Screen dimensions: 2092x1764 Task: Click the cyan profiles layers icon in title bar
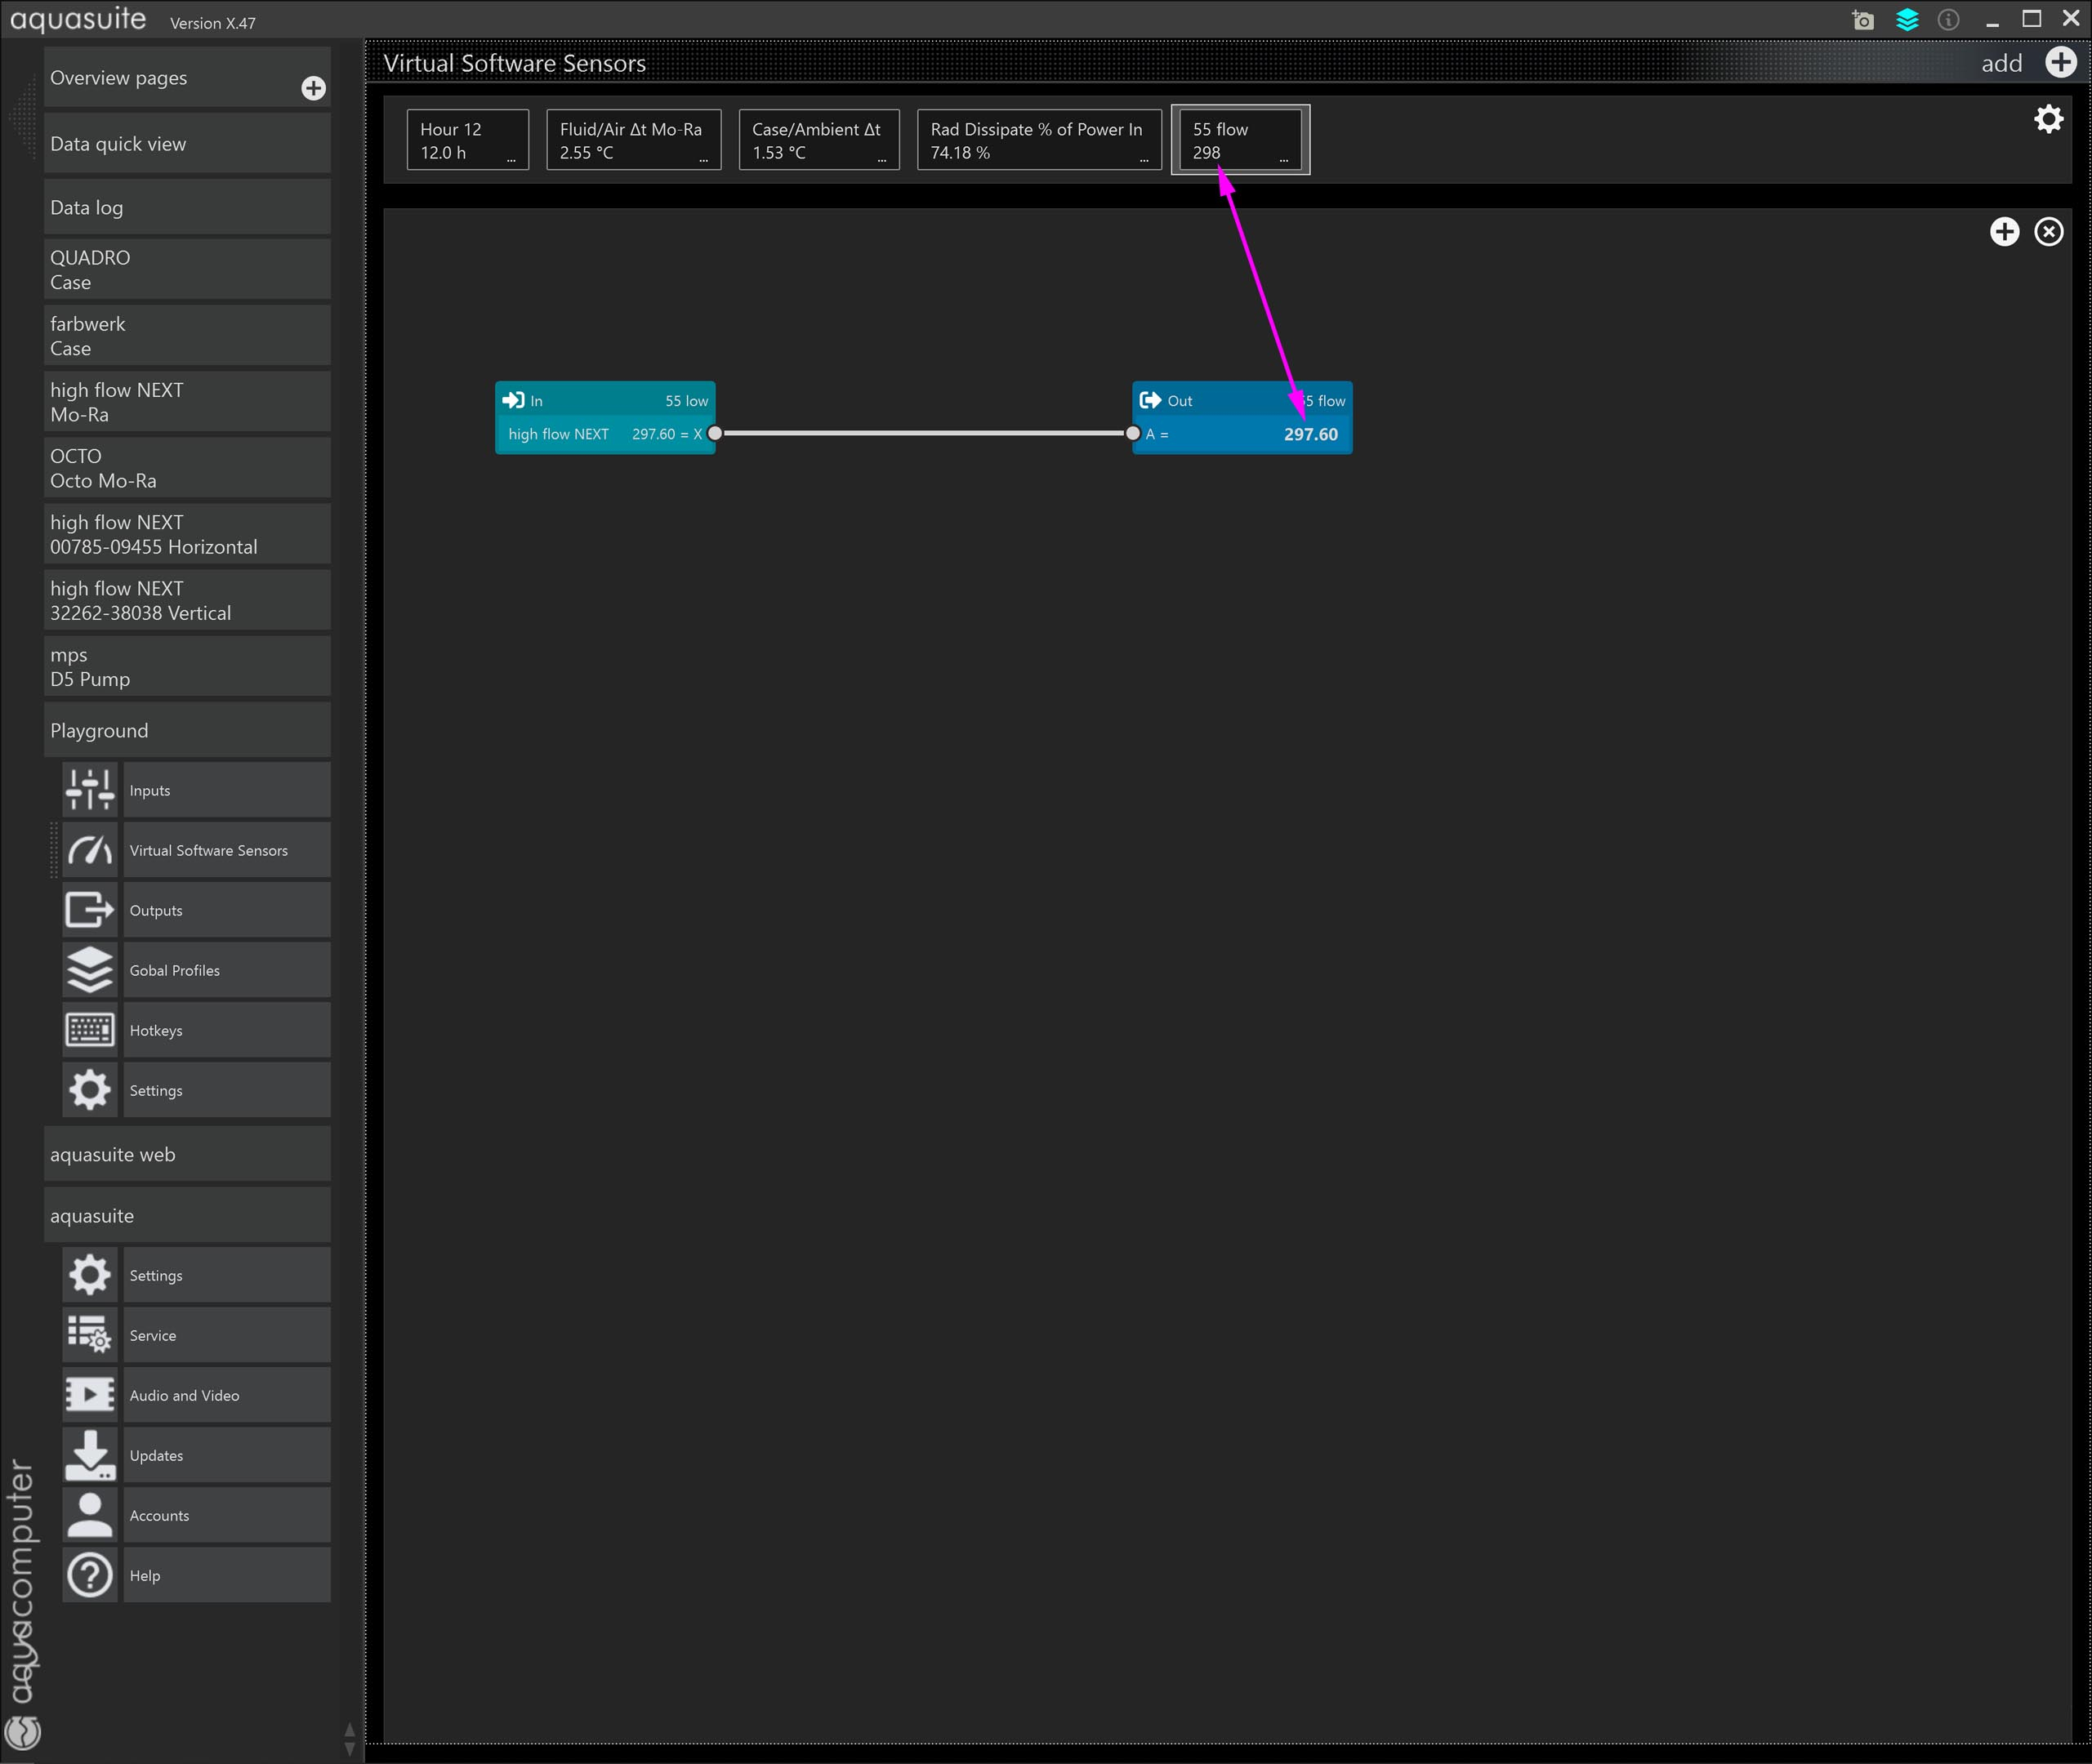pyautogui.click(x=1907, y=20)
